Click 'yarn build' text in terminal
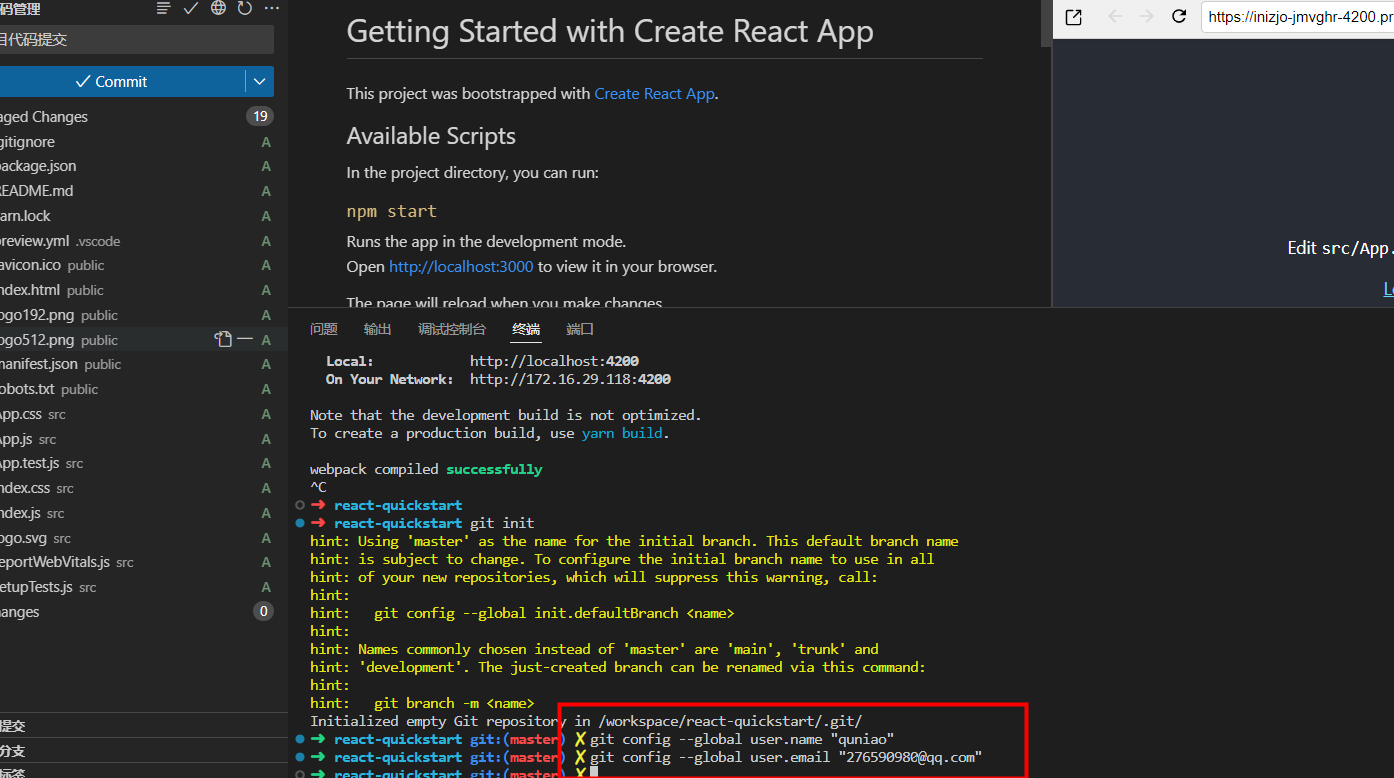The width and height of the screenshot is (1394, 778). 622,433
